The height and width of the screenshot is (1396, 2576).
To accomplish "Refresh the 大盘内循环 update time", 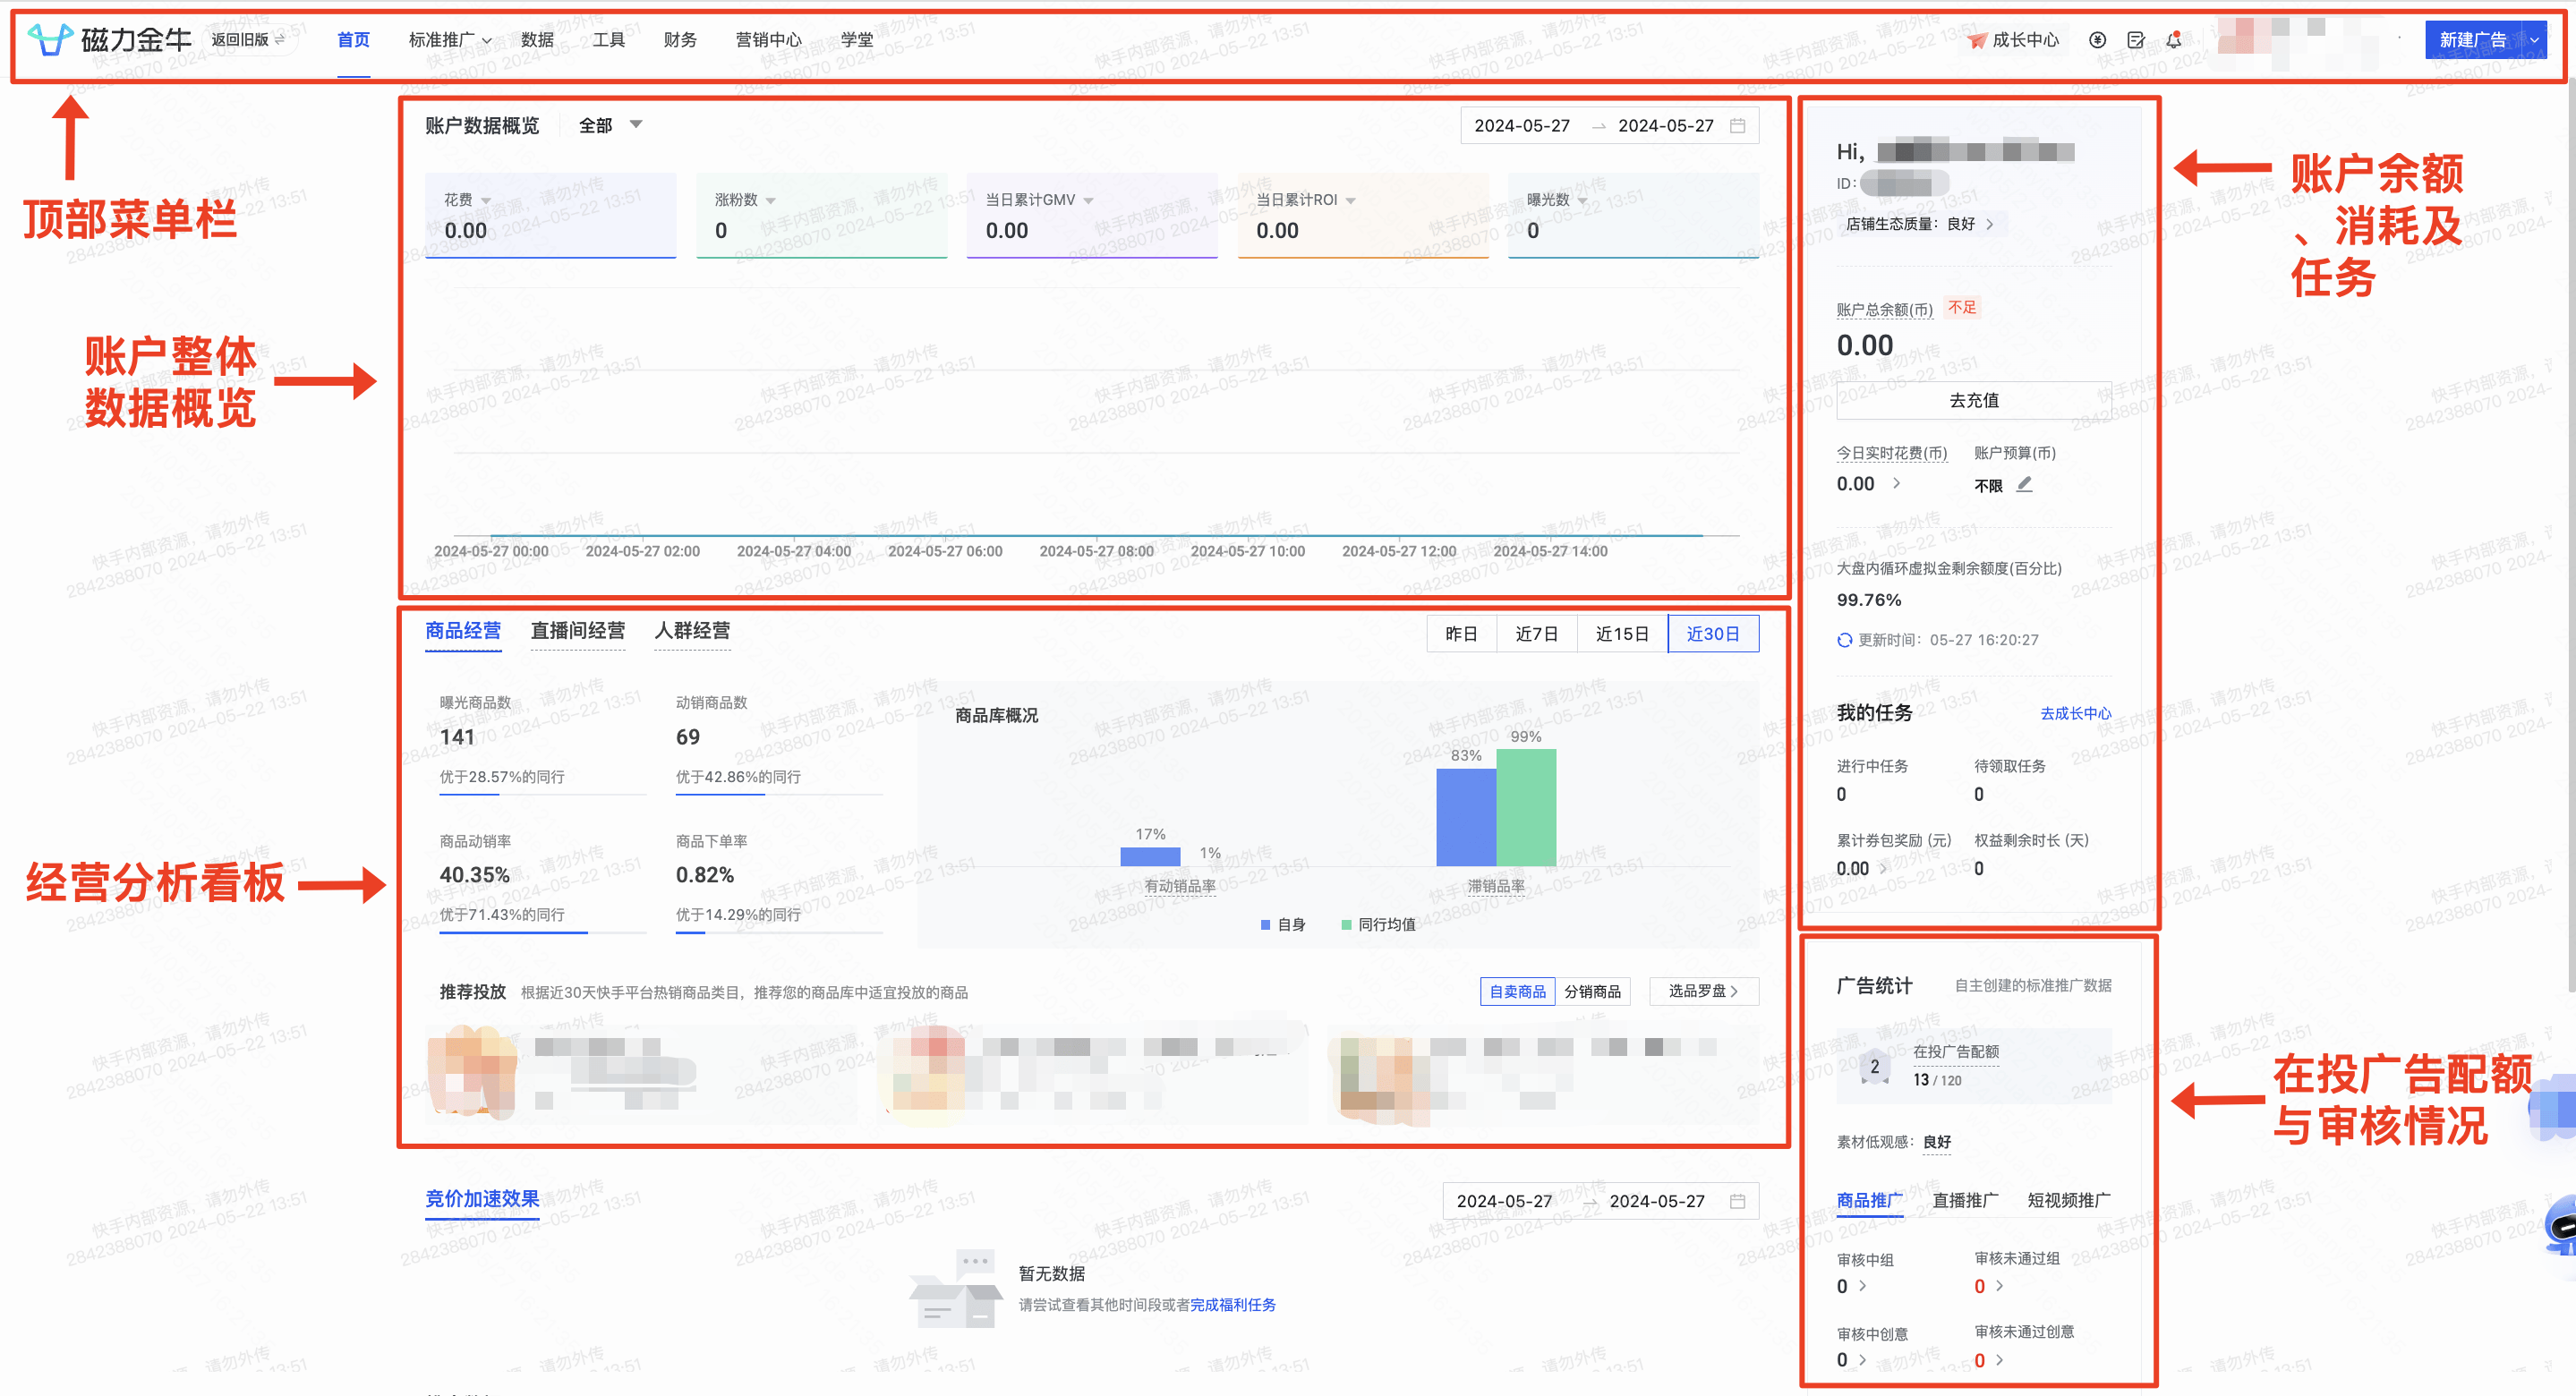I will click(1843, 640).
